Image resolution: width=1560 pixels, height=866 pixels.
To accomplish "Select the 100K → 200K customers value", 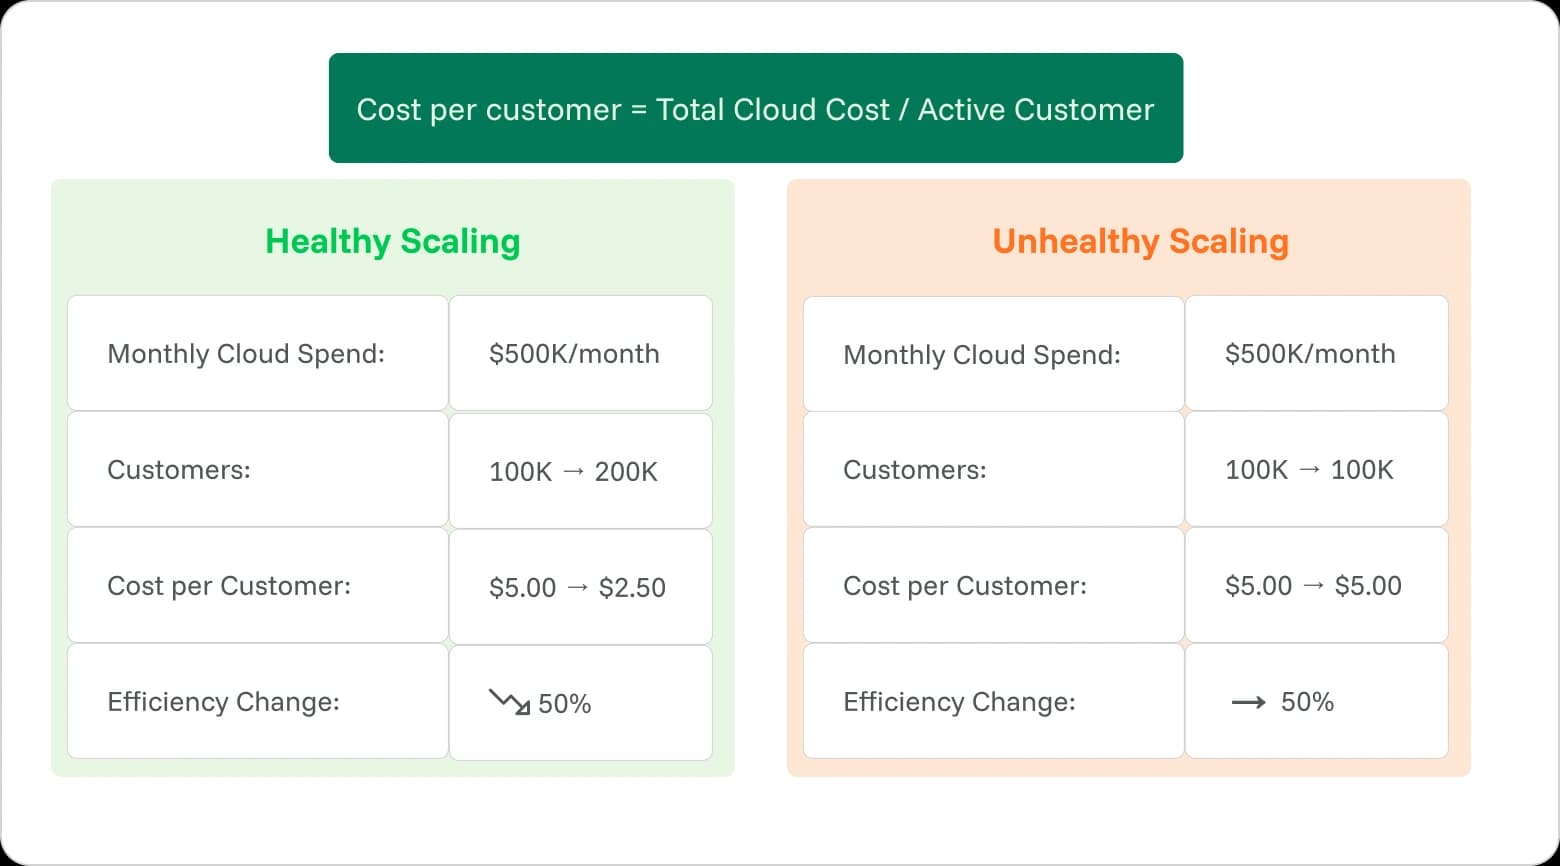I will [573, 472].
